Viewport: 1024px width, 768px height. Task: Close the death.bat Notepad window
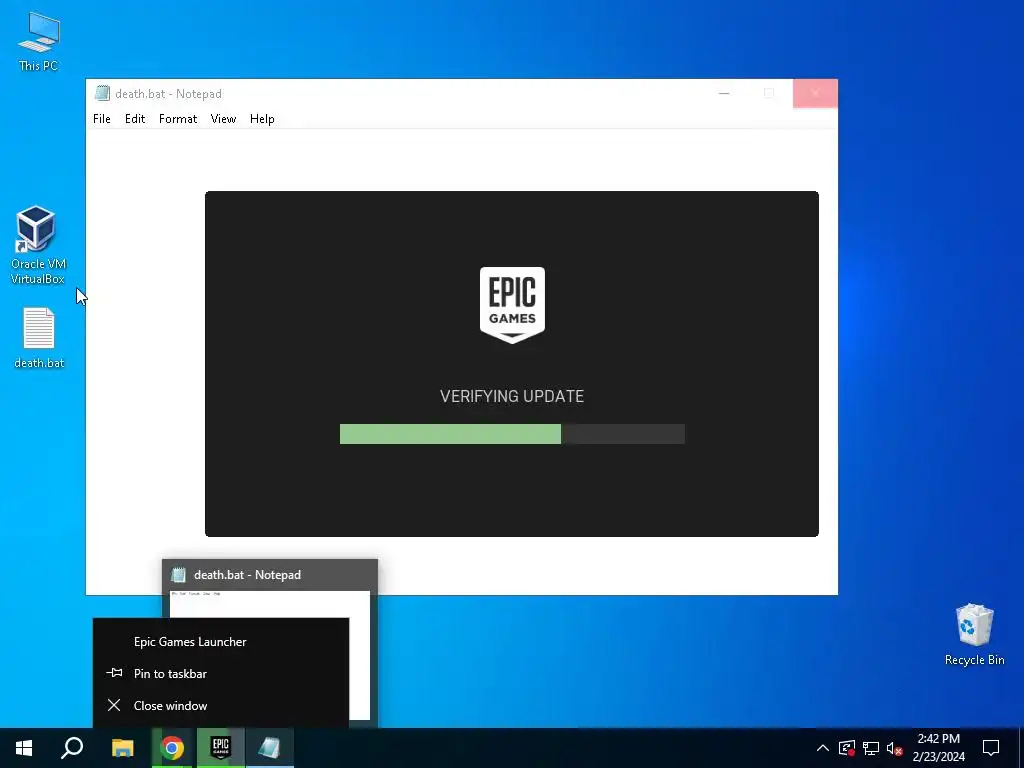[x=815, y=93]
